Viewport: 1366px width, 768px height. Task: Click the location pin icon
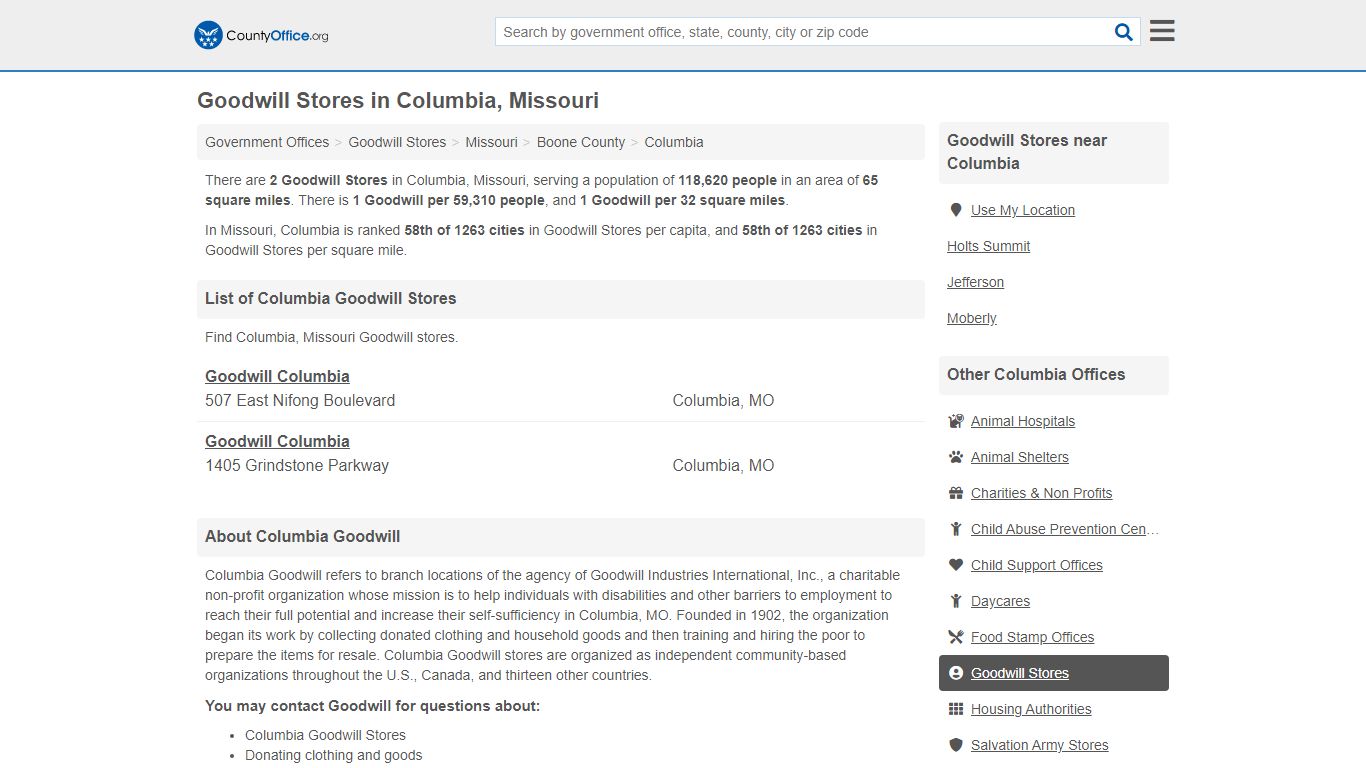[x=956, y=210]
